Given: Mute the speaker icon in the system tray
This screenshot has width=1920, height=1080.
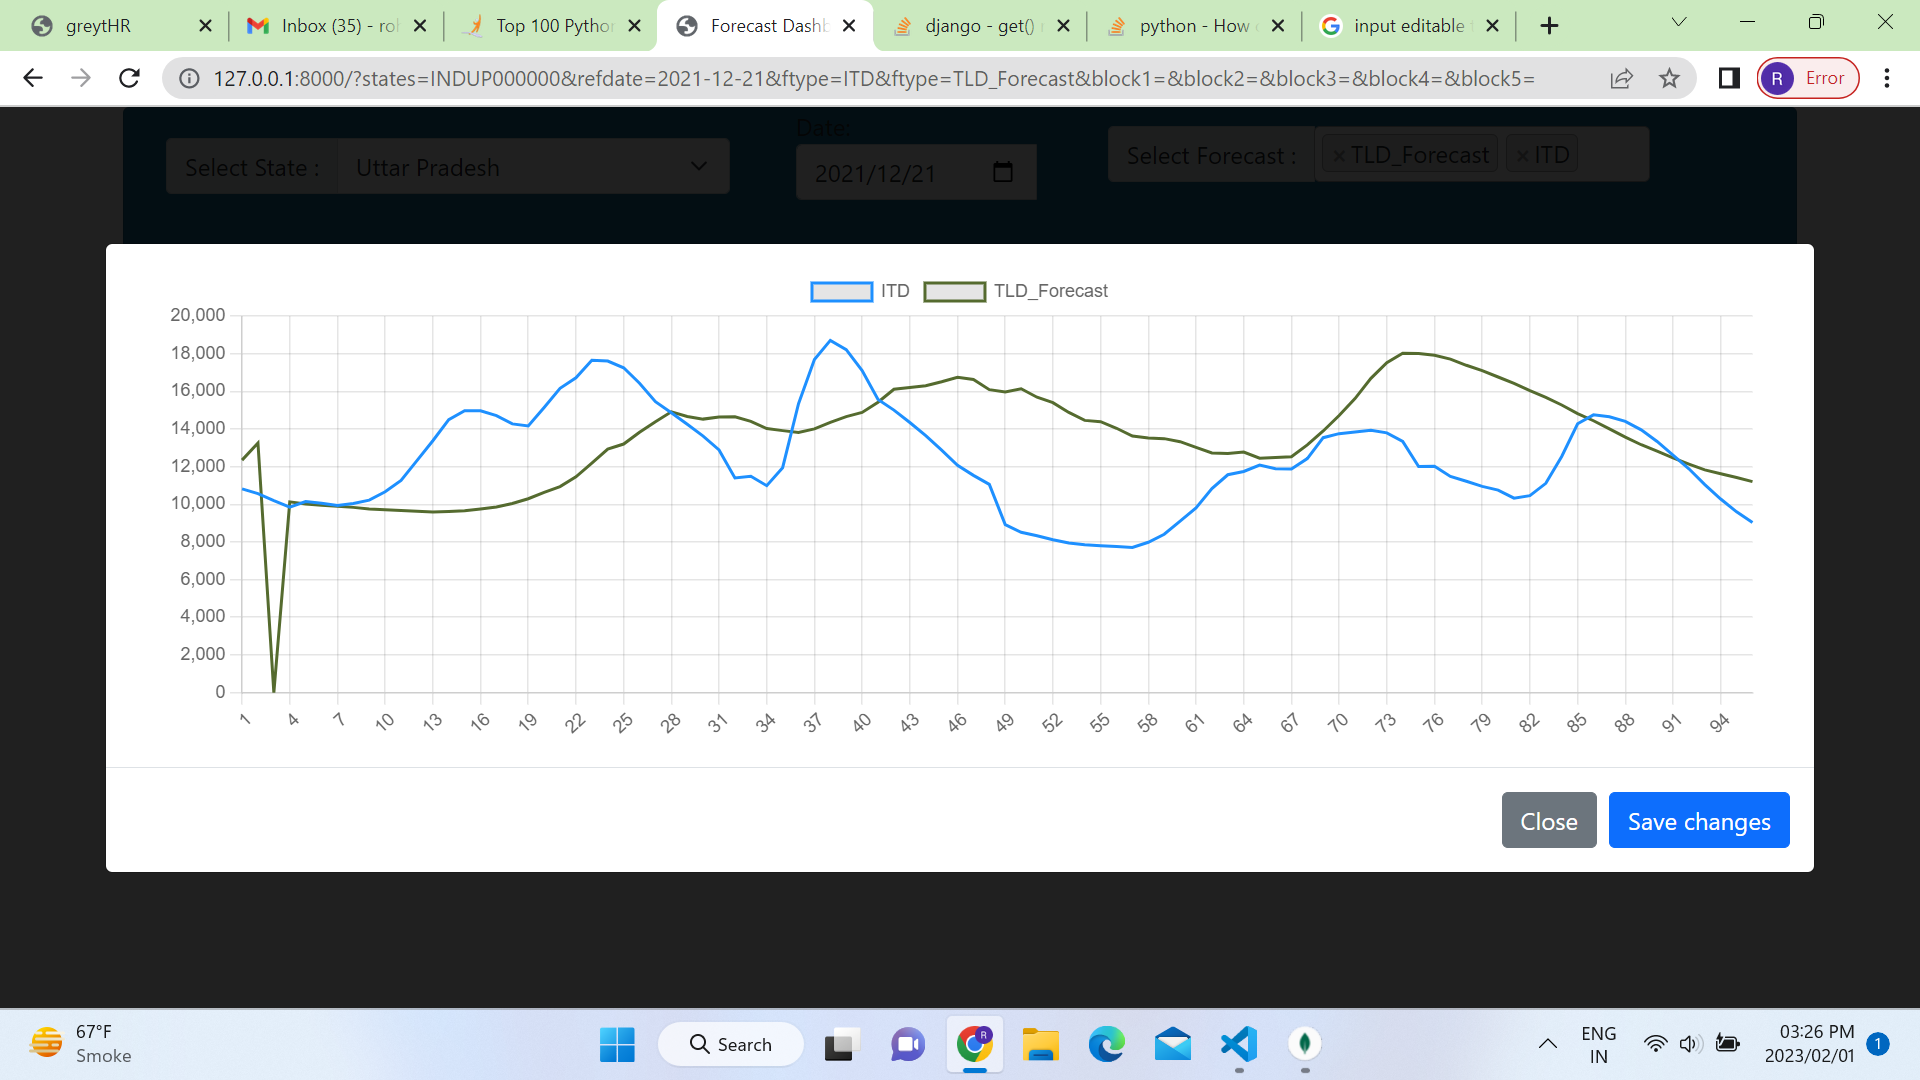Looking at the screenshot, I should (x=1690, y=1043).
